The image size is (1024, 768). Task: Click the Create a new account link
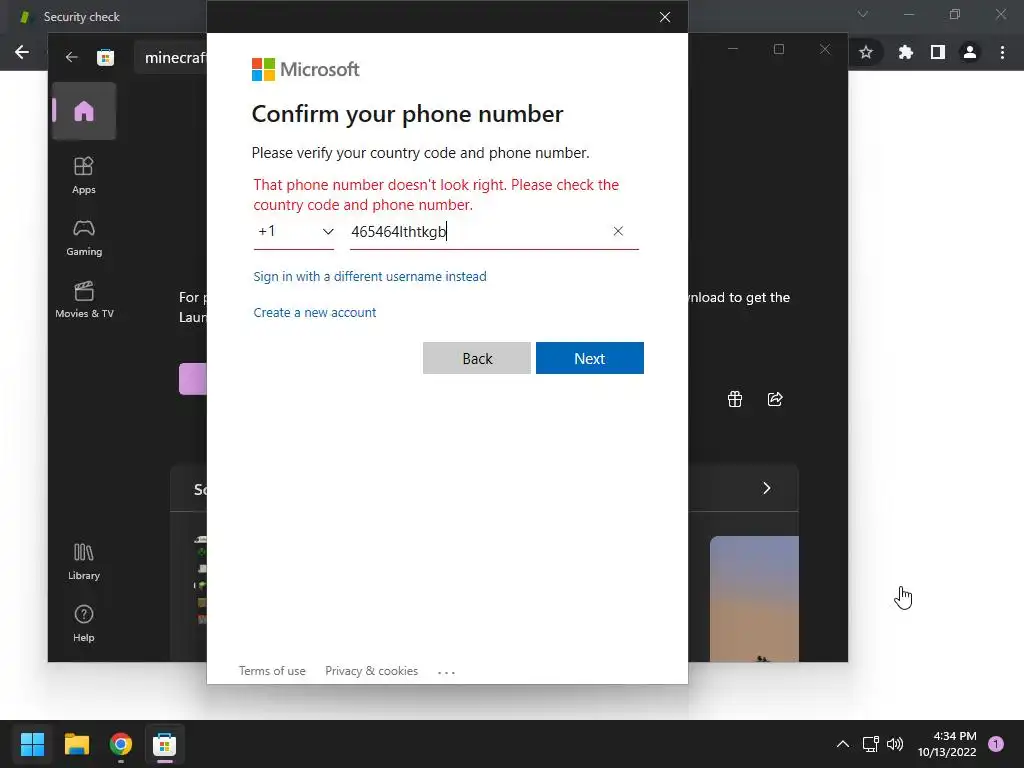[315, 312]
